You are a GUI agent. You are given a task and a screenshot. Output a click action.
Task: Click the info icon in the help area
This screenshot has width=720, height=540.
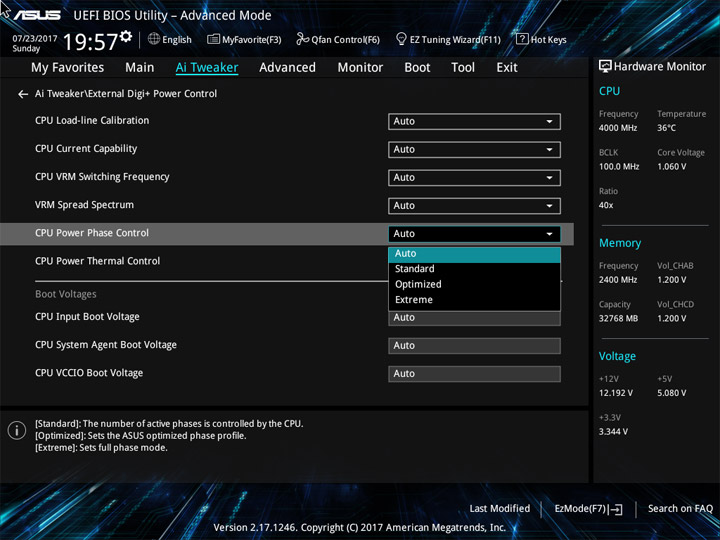coord(17,430)
